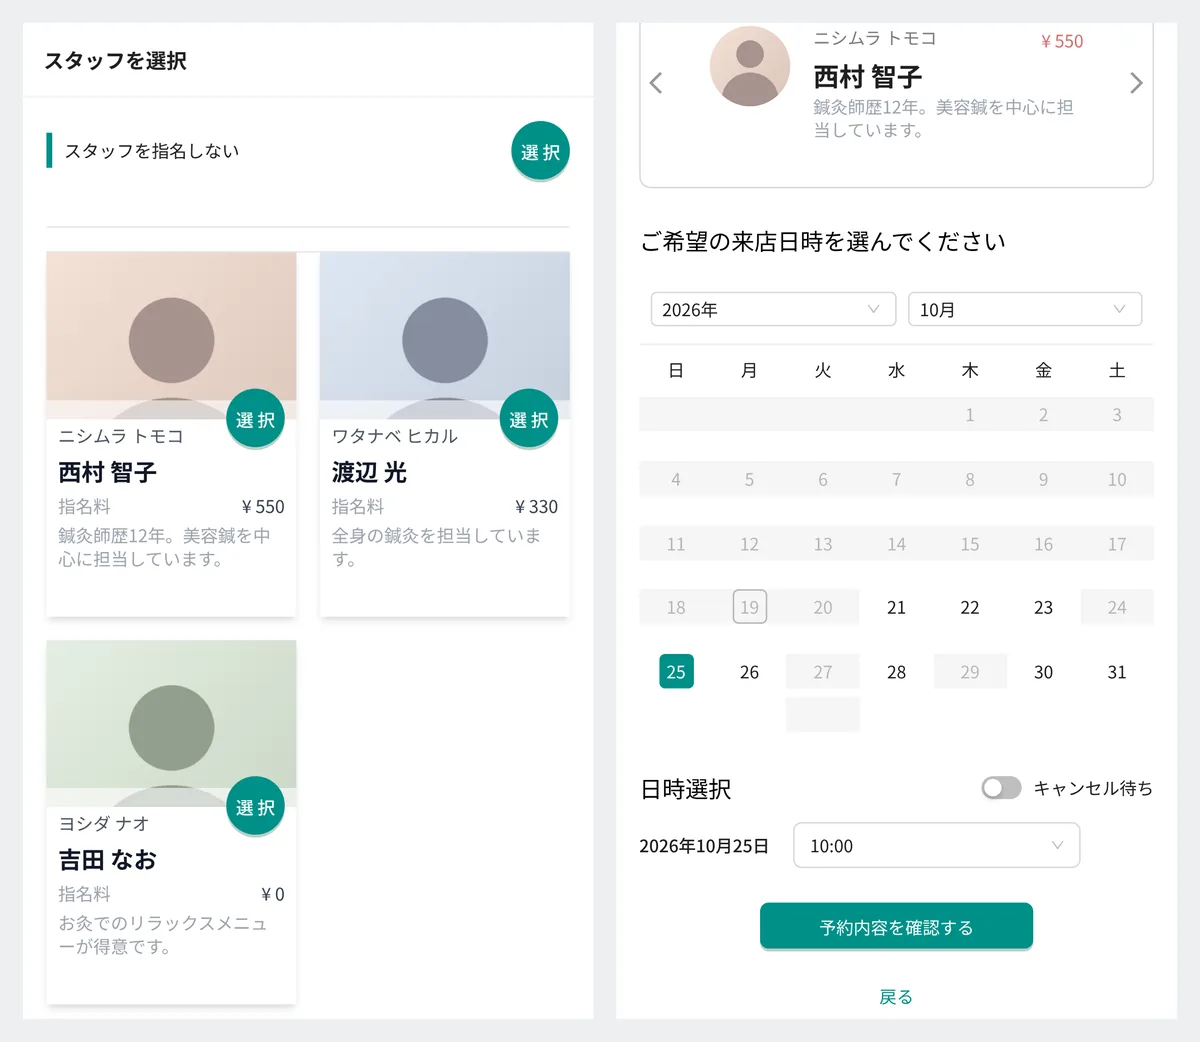The width and height of the screenshot is (1200, 1042).
Task: Open the 10月 month dropdown
Action: [1025, 310]
